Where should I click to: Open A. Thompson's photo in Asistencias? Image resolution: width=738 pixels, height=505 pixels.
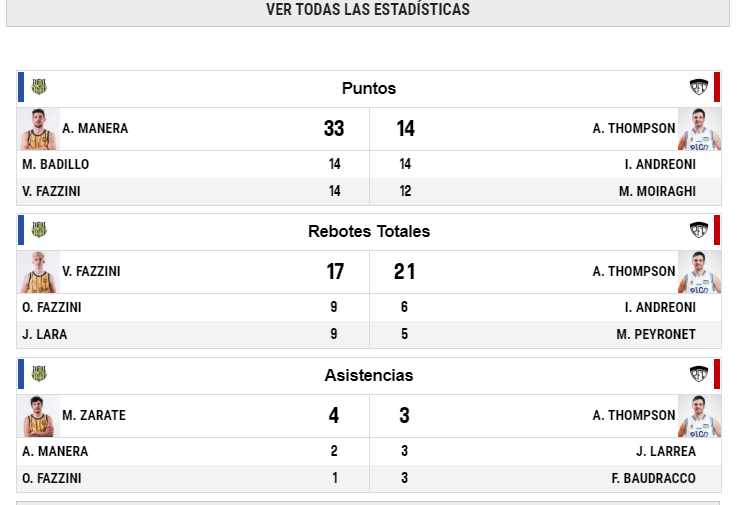click(x=699, y=416)
